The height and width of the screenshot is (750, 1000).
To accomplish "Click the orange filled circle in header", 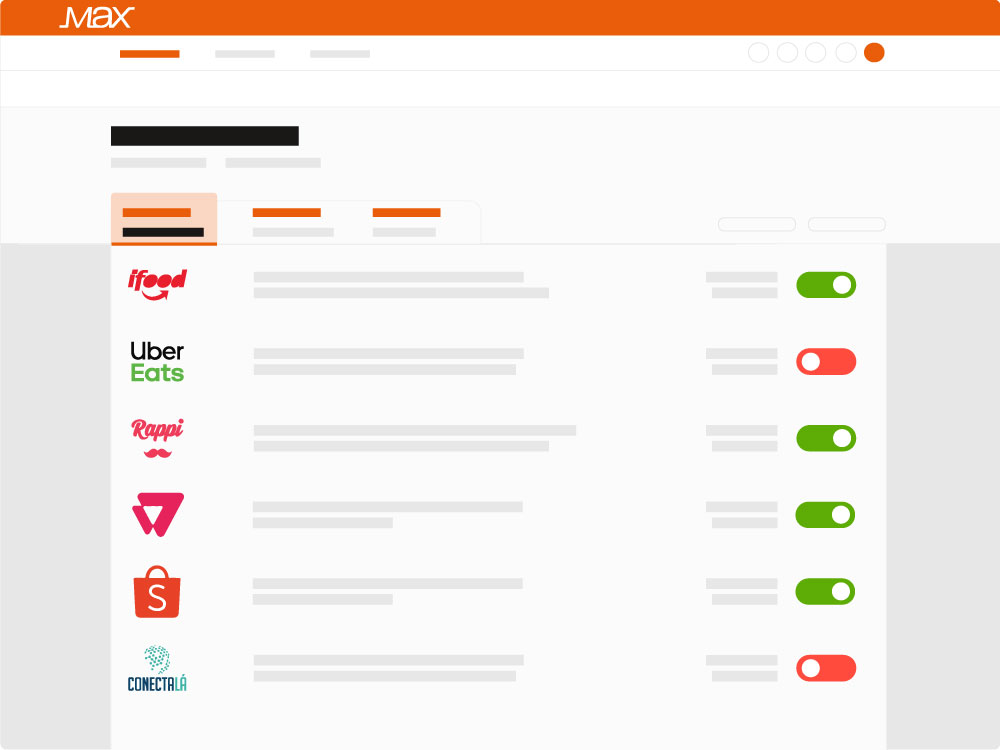I will (874, 52).
